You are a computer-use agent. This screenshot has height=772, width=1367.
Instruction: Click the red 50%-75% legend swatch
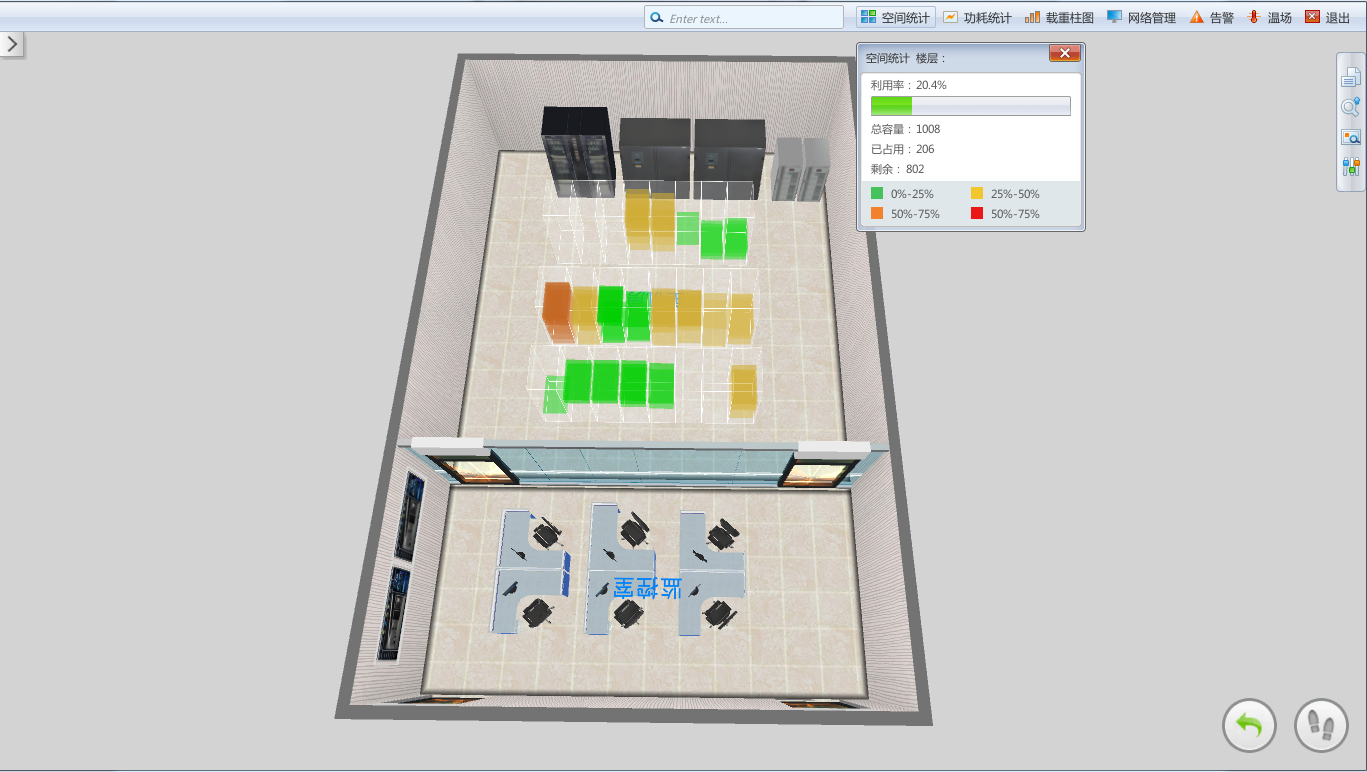coord(977,214)
